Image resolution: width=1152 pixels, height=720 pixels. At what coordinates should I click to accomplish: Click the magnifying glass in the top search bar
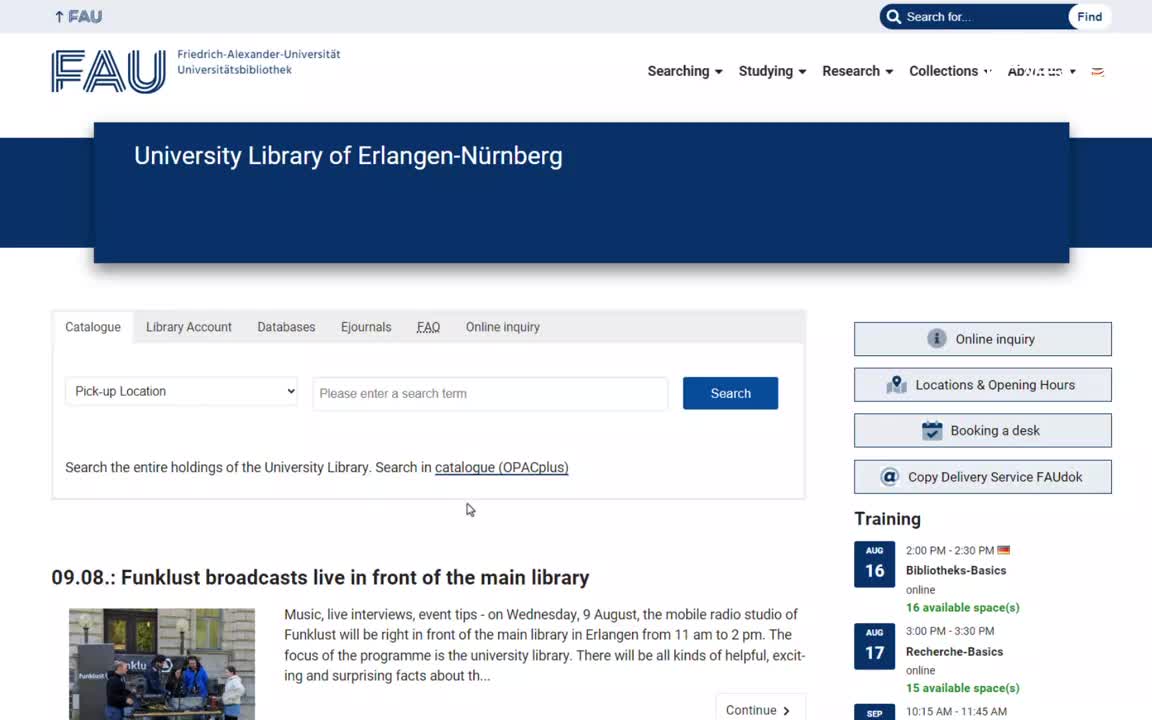click(x=893, y=16)
